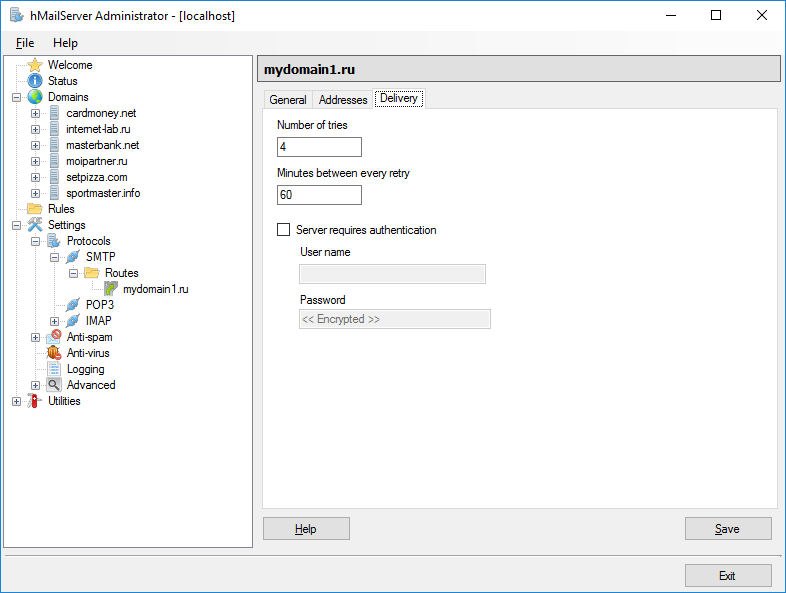Click the Settings tools icon
786x593 pixels.
[35, 225]
